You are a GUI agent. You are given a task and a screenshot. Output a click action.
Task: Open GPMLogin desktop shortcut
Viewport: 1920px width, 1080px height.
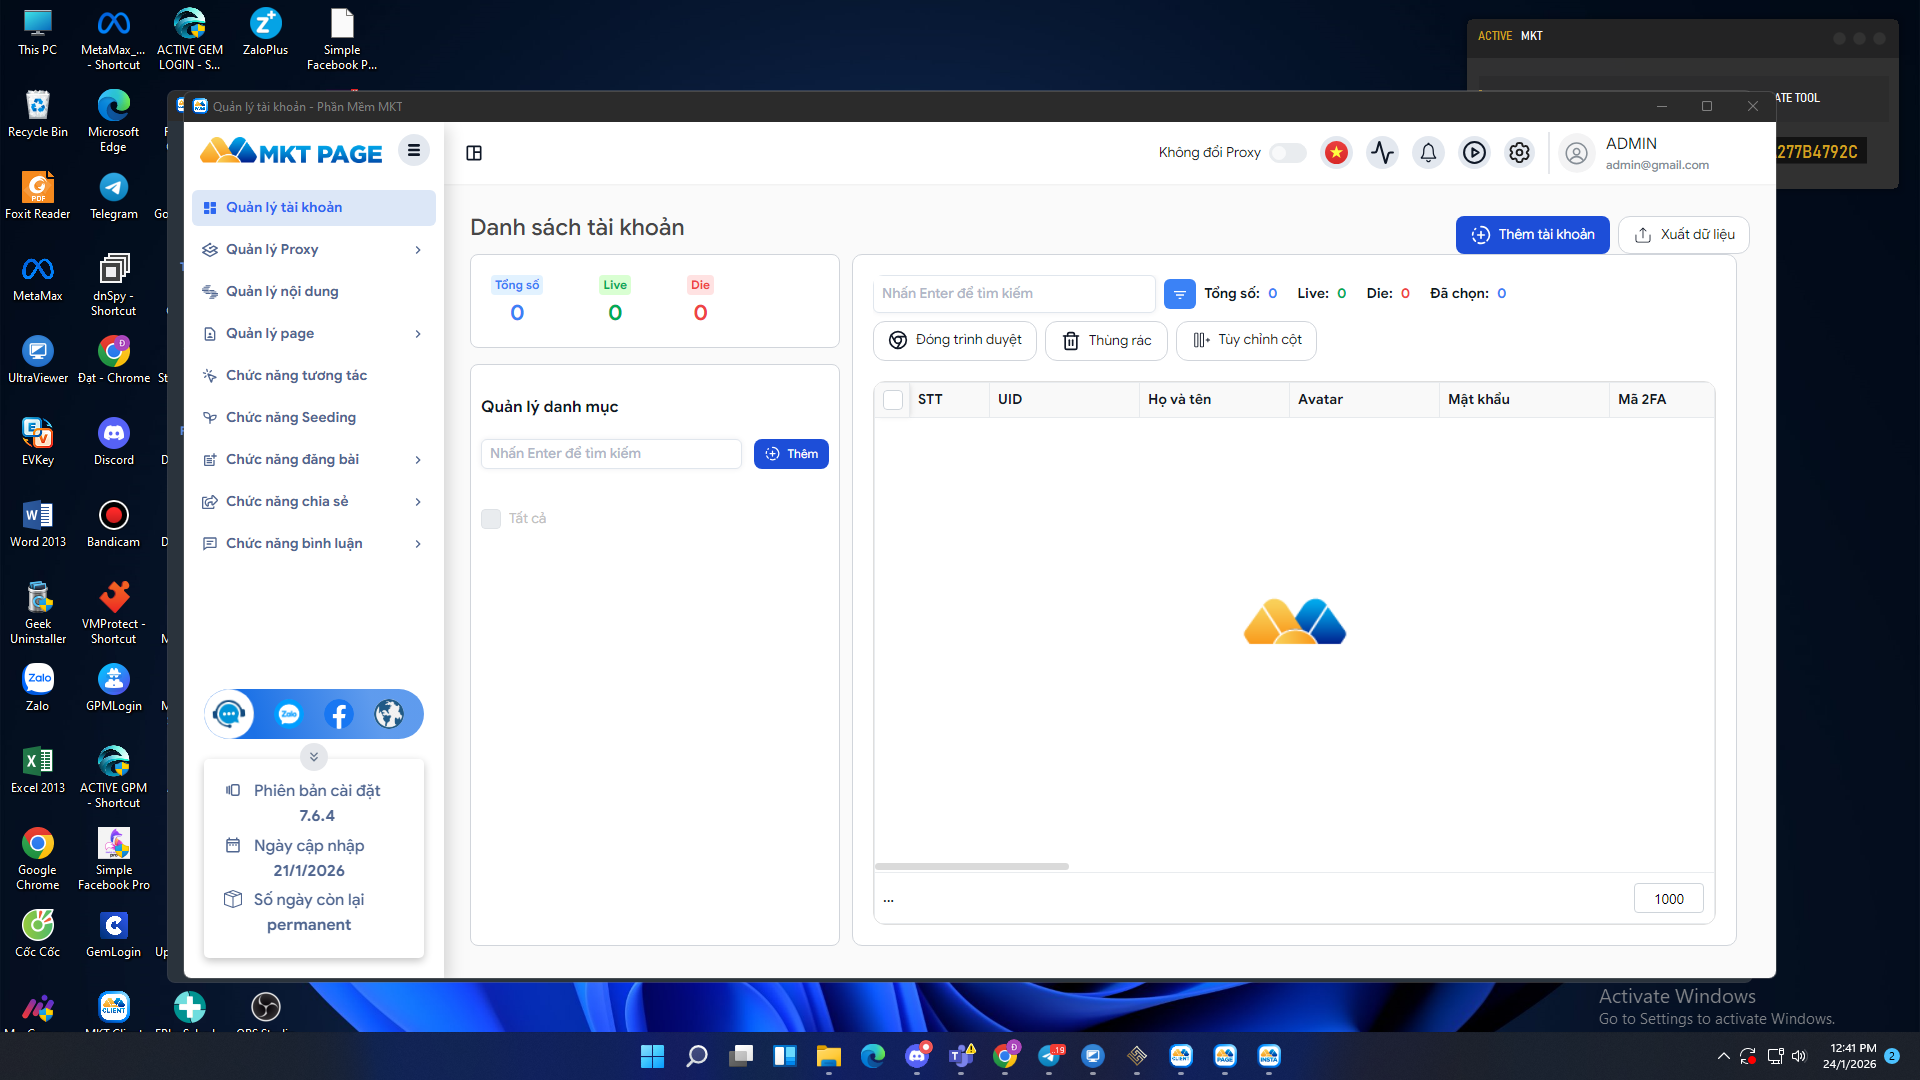tap(114, 689)
